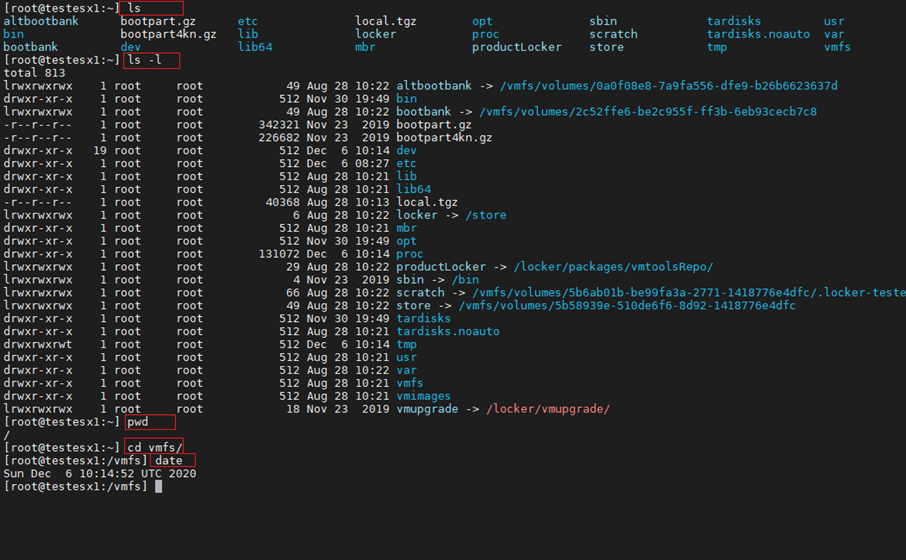Place cursor at the terminal prompt block
The image size is (906, 560).
coord(158,487)
